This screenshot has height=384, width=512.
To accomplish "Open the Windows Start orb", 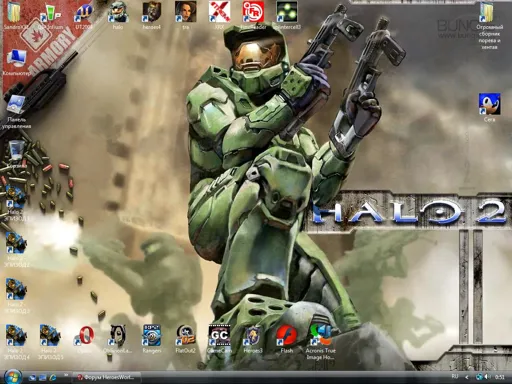I will pos(12,377).
